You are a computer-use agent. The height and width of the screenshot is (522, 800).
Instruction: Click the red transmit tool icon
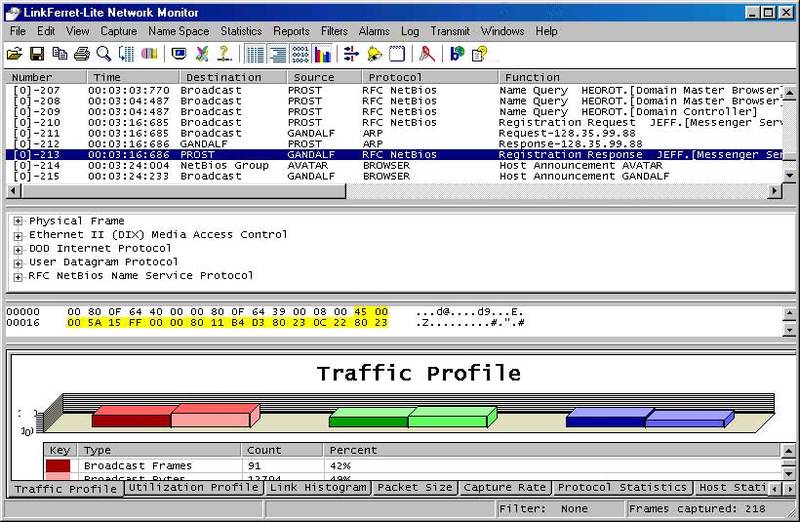(x=427, y=54)
